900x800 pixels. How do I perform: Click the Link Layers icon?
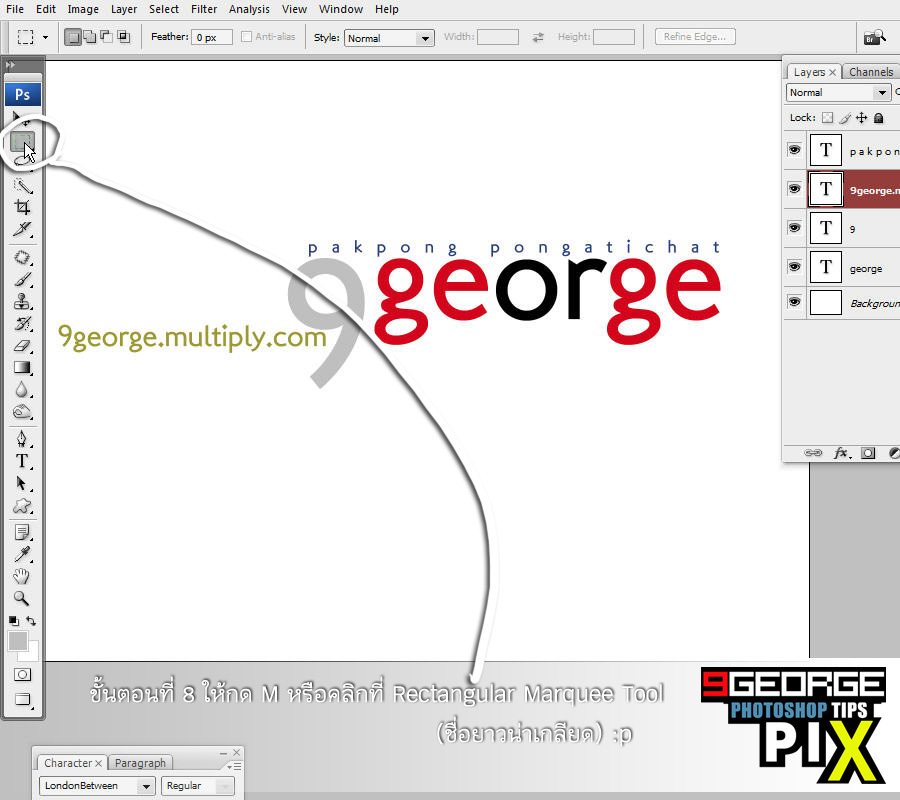pos(813,453)
